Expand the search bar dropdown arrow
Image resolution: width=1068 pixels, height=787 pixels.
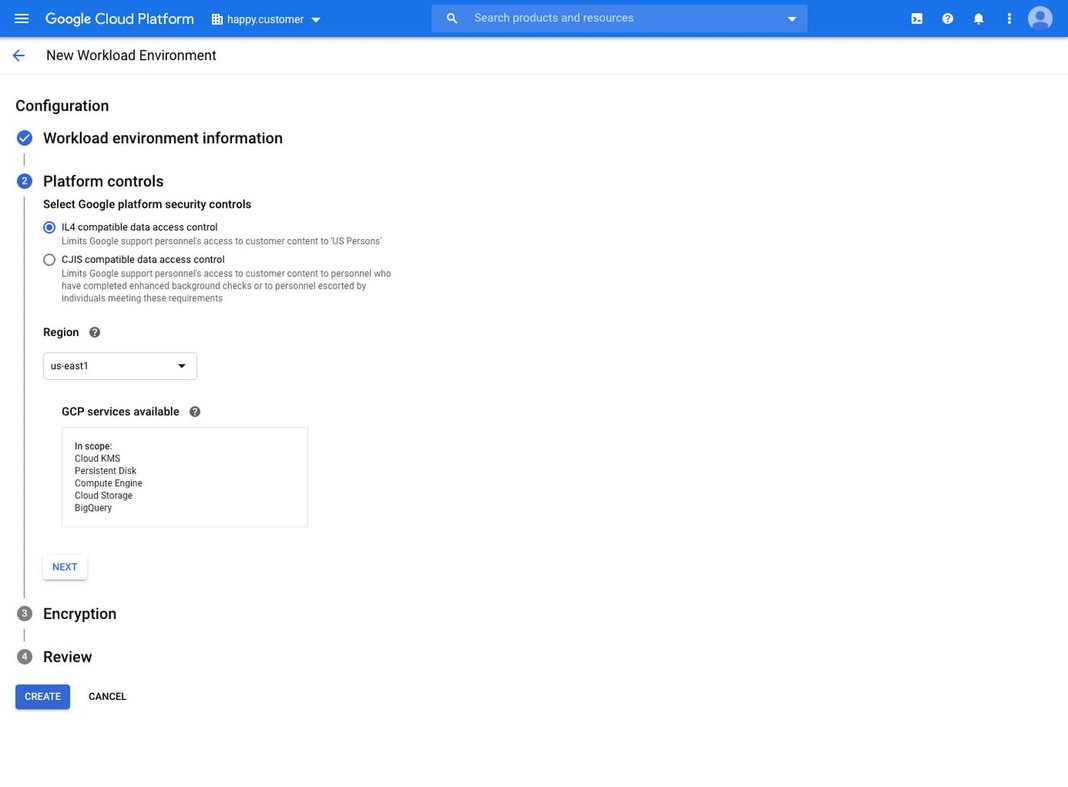pos(791,19)
